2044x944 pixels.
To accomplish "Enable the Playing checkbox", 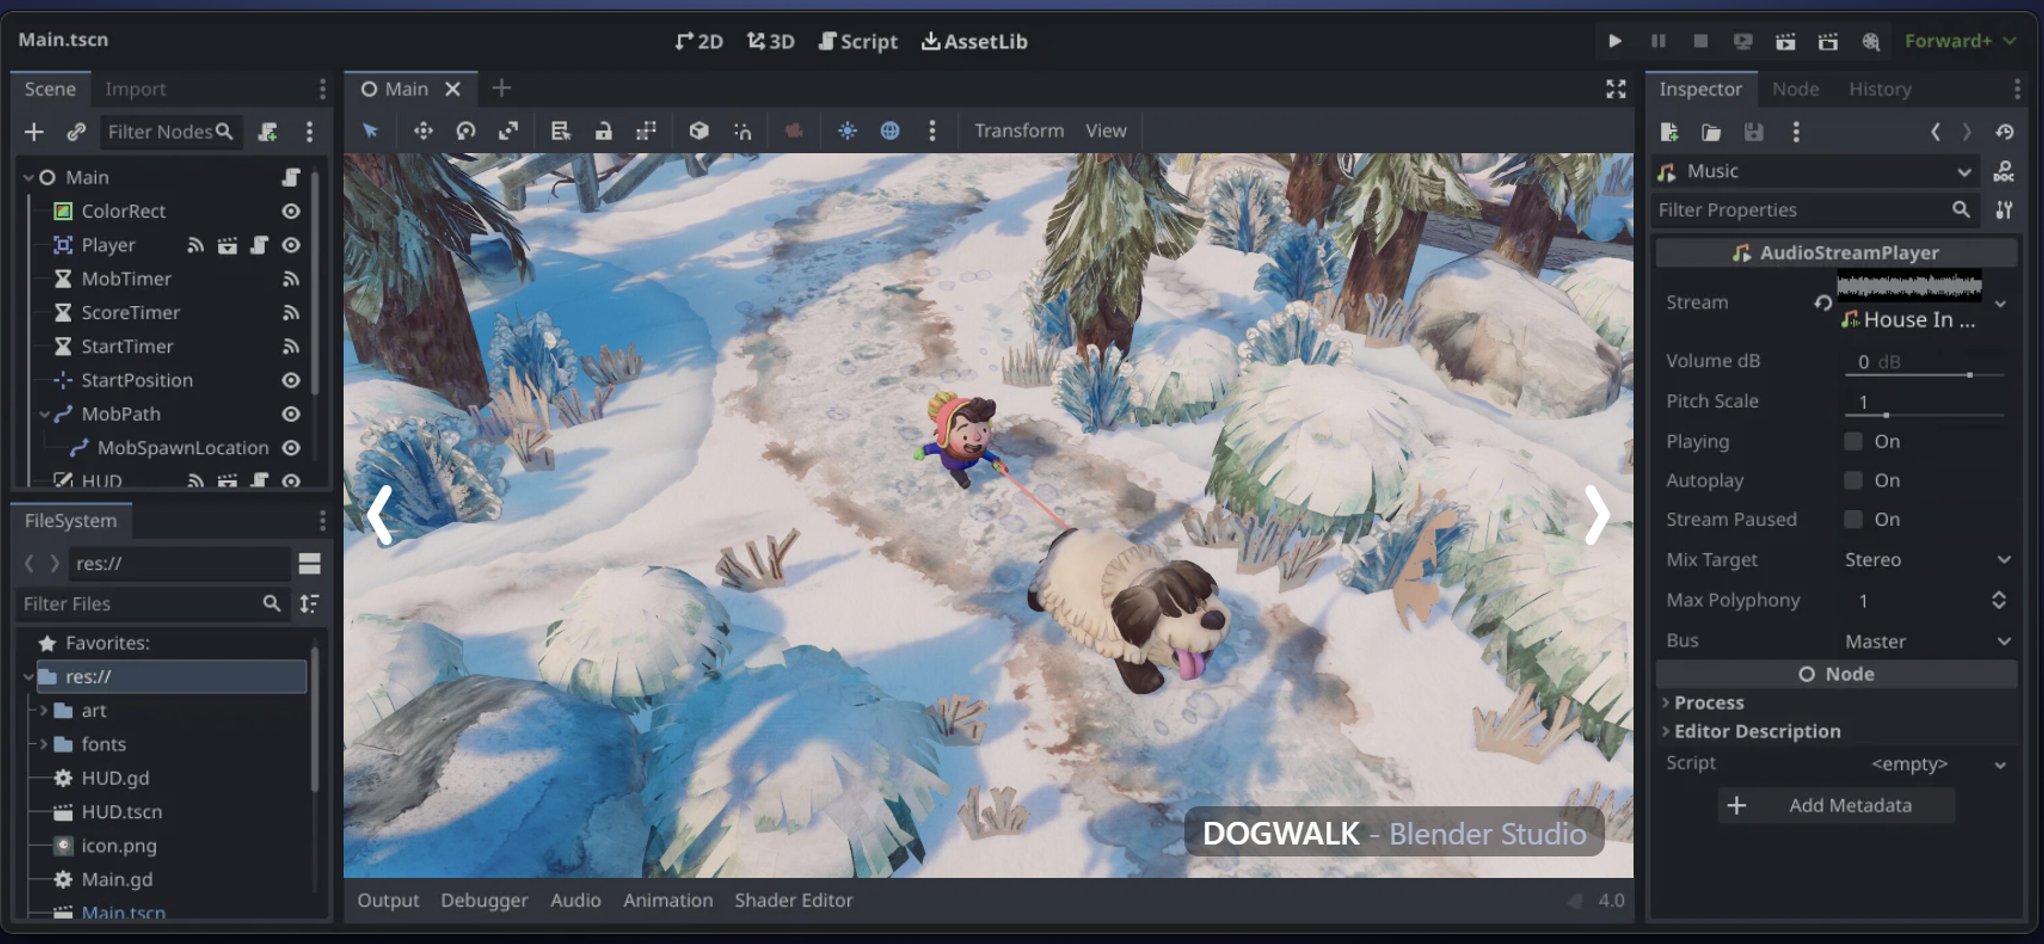I will (x=1853, y=442).
